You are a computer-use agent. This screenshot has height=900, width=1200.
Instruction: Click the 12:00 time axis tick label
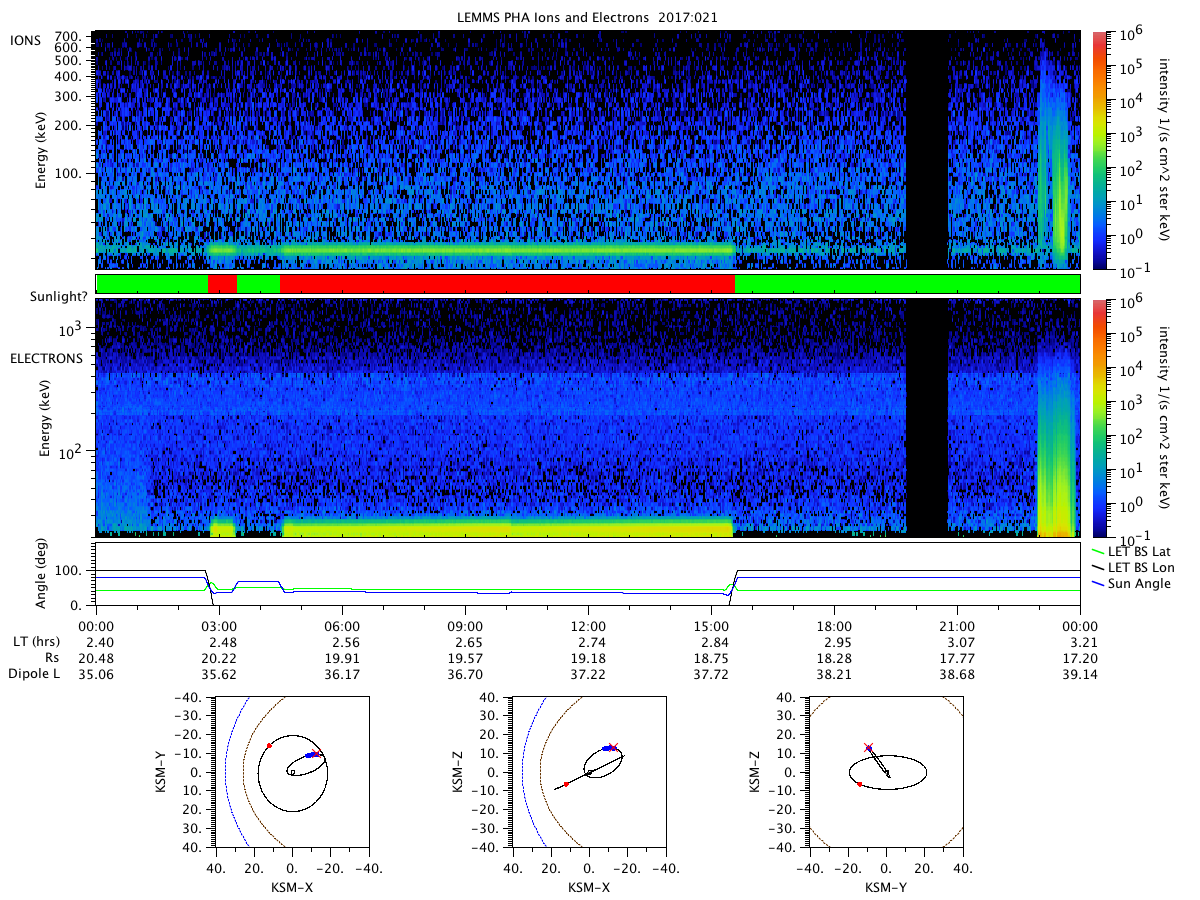588,622
